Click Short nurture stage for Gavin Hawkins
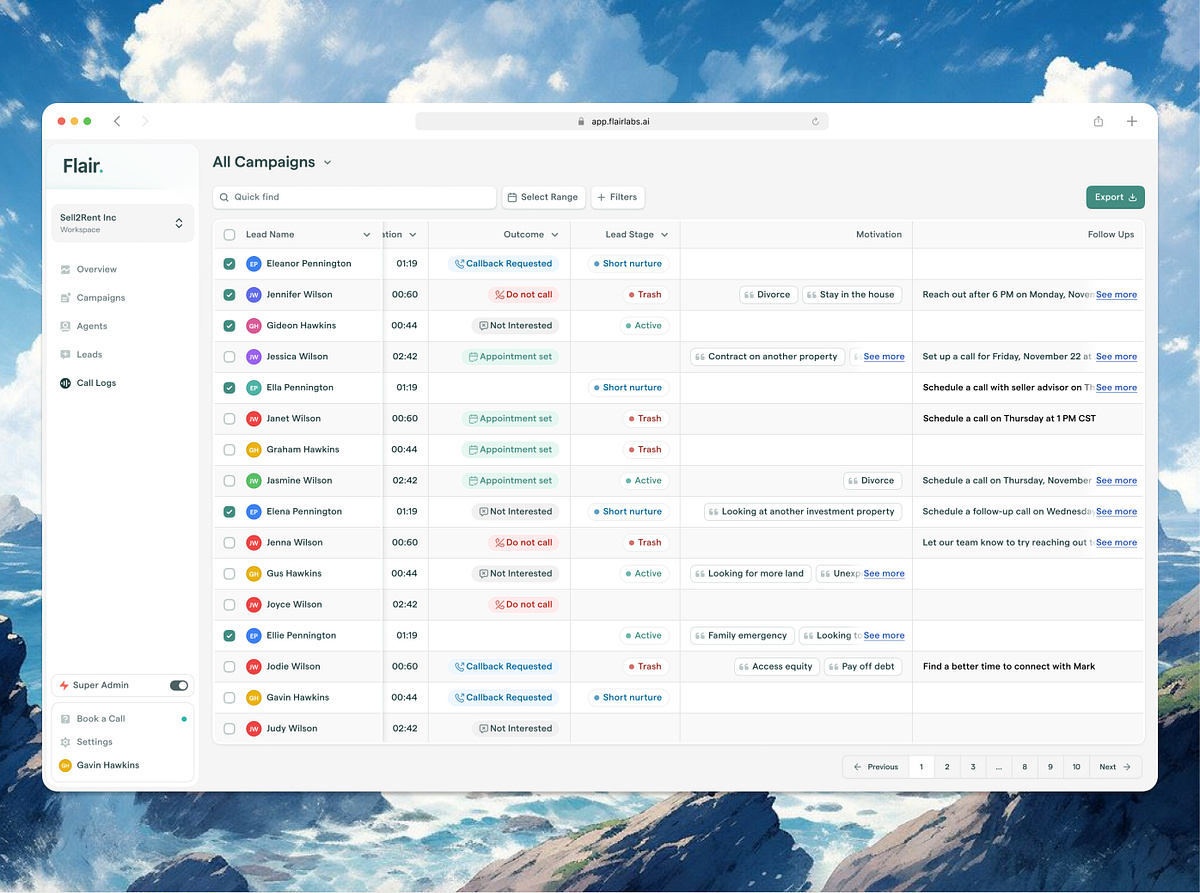This screenshot has width=1200, height=893. tap(626, 698)
